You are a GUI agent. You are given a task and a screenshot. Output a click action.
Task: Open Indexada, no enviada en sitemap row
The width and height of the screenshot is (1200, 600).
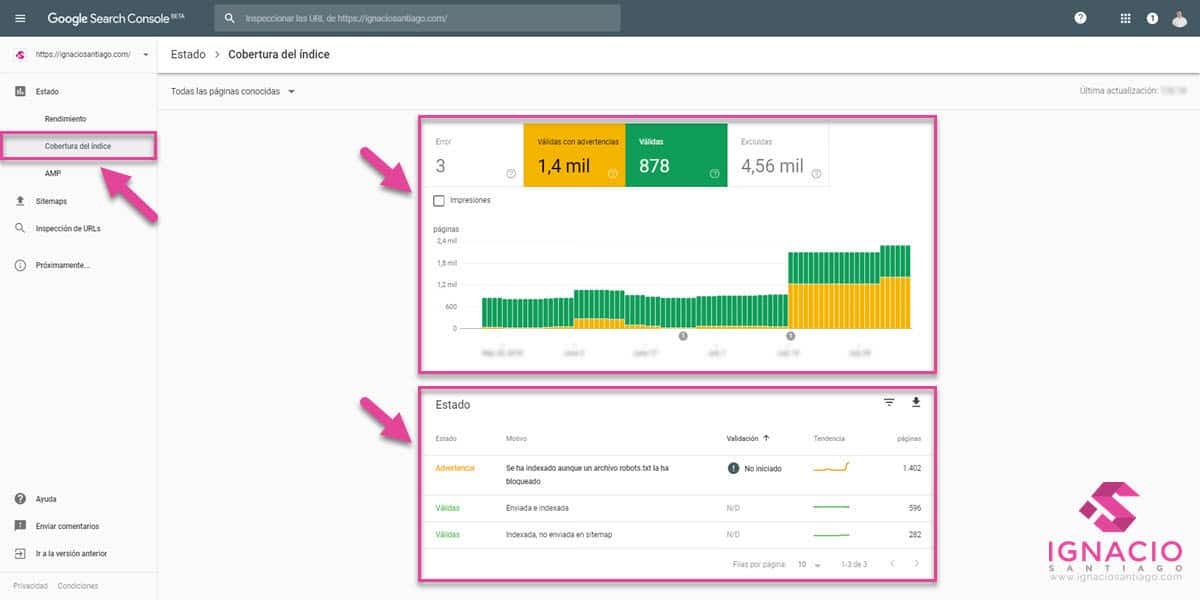(x=678, y=534)
